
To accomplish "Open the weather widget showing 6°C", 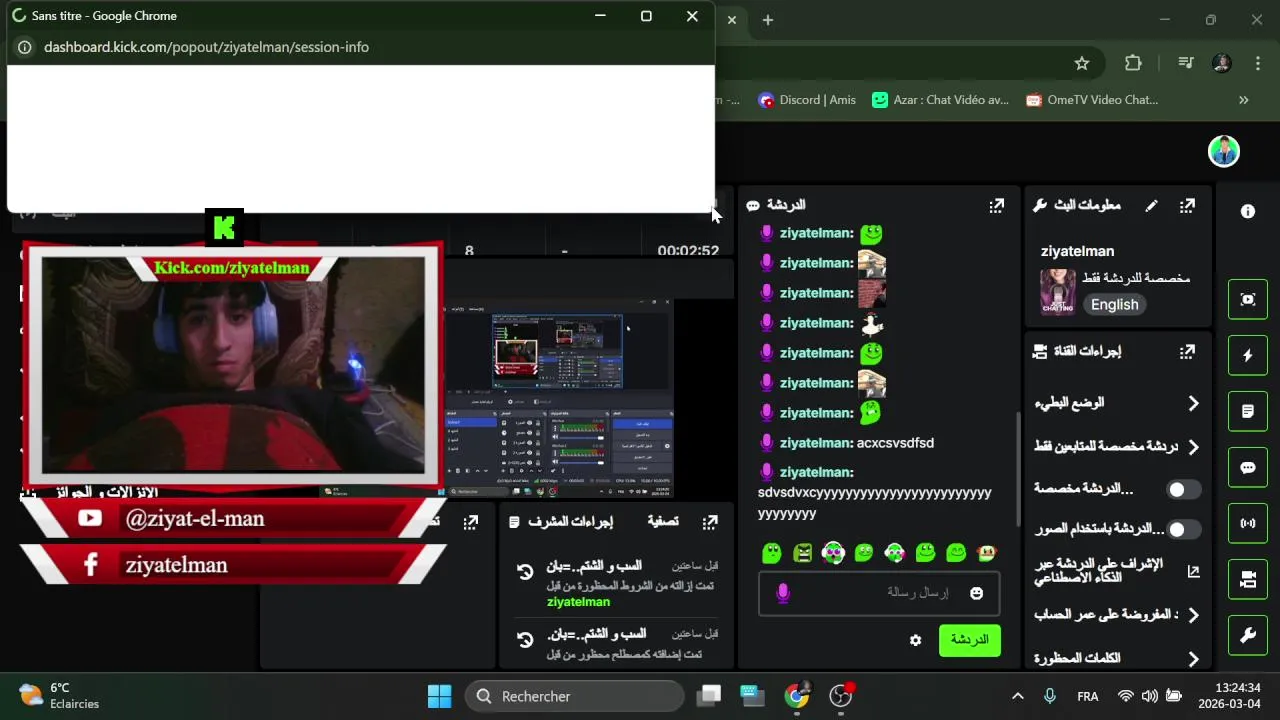I will (x=60, y=696).
